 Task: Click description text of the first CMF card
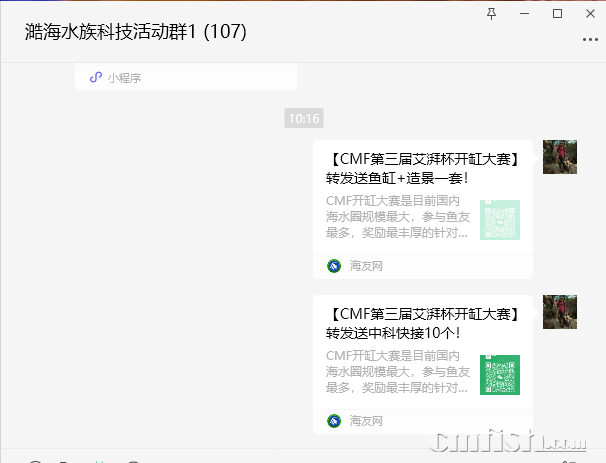tap(398, 217)
